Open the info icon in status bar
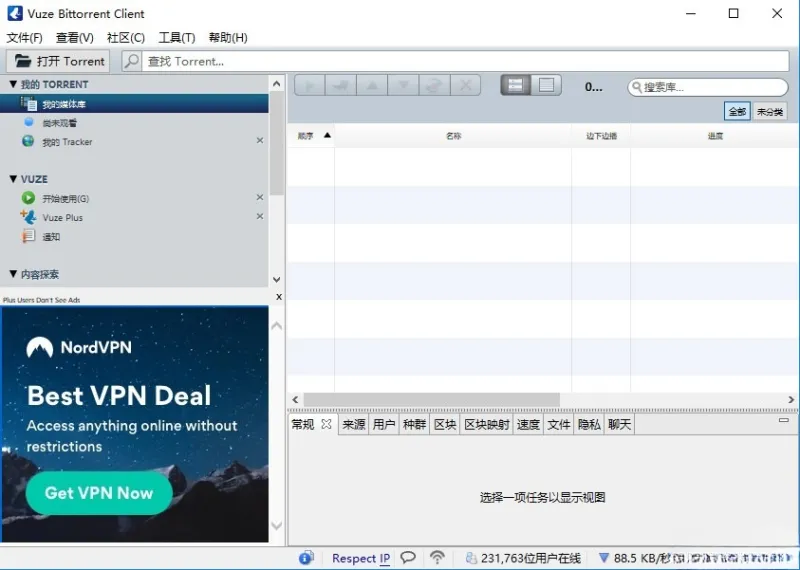The width and height of the screenshot is (800, 570). click(306, 558)
